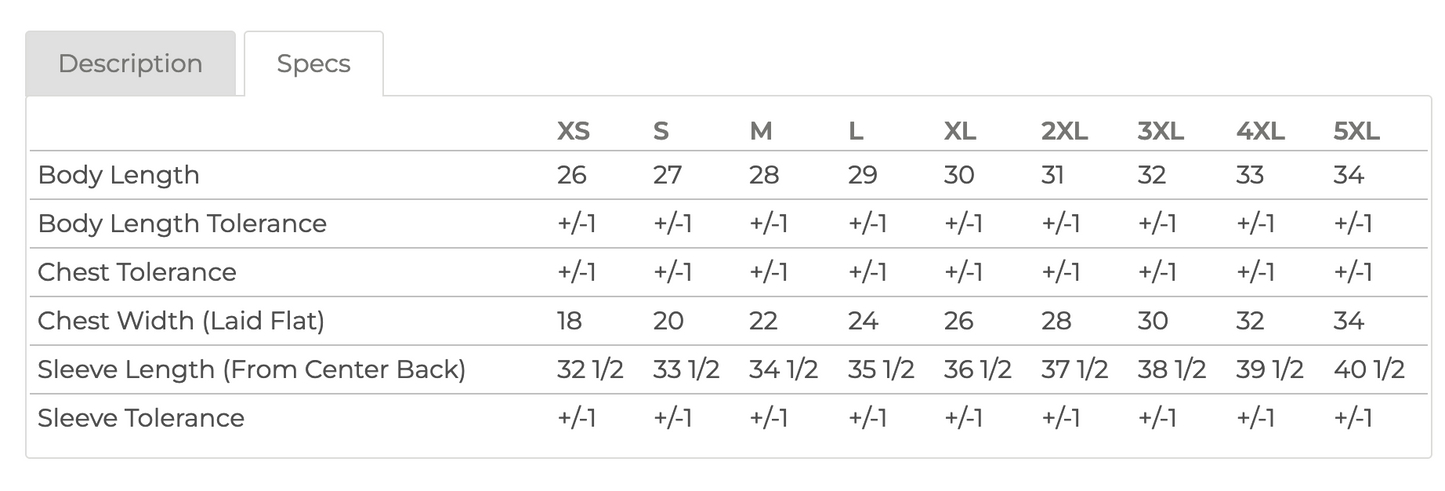The image size is (1445, 491).
Task: Click Sleeve Length 40 1/2 for 5XL
Action: coord(1369,370)
